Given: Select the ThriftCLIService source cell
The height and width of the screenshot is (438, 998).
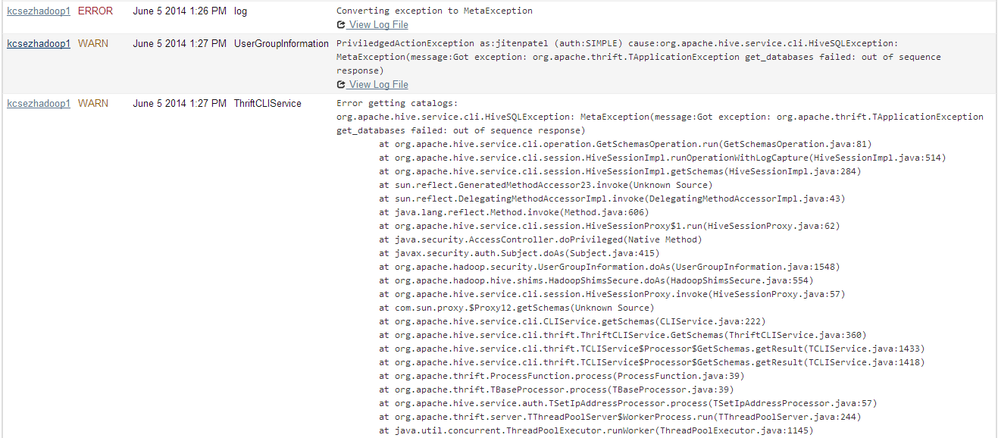Looking at the screenshot, I should (x=267, y=102).
